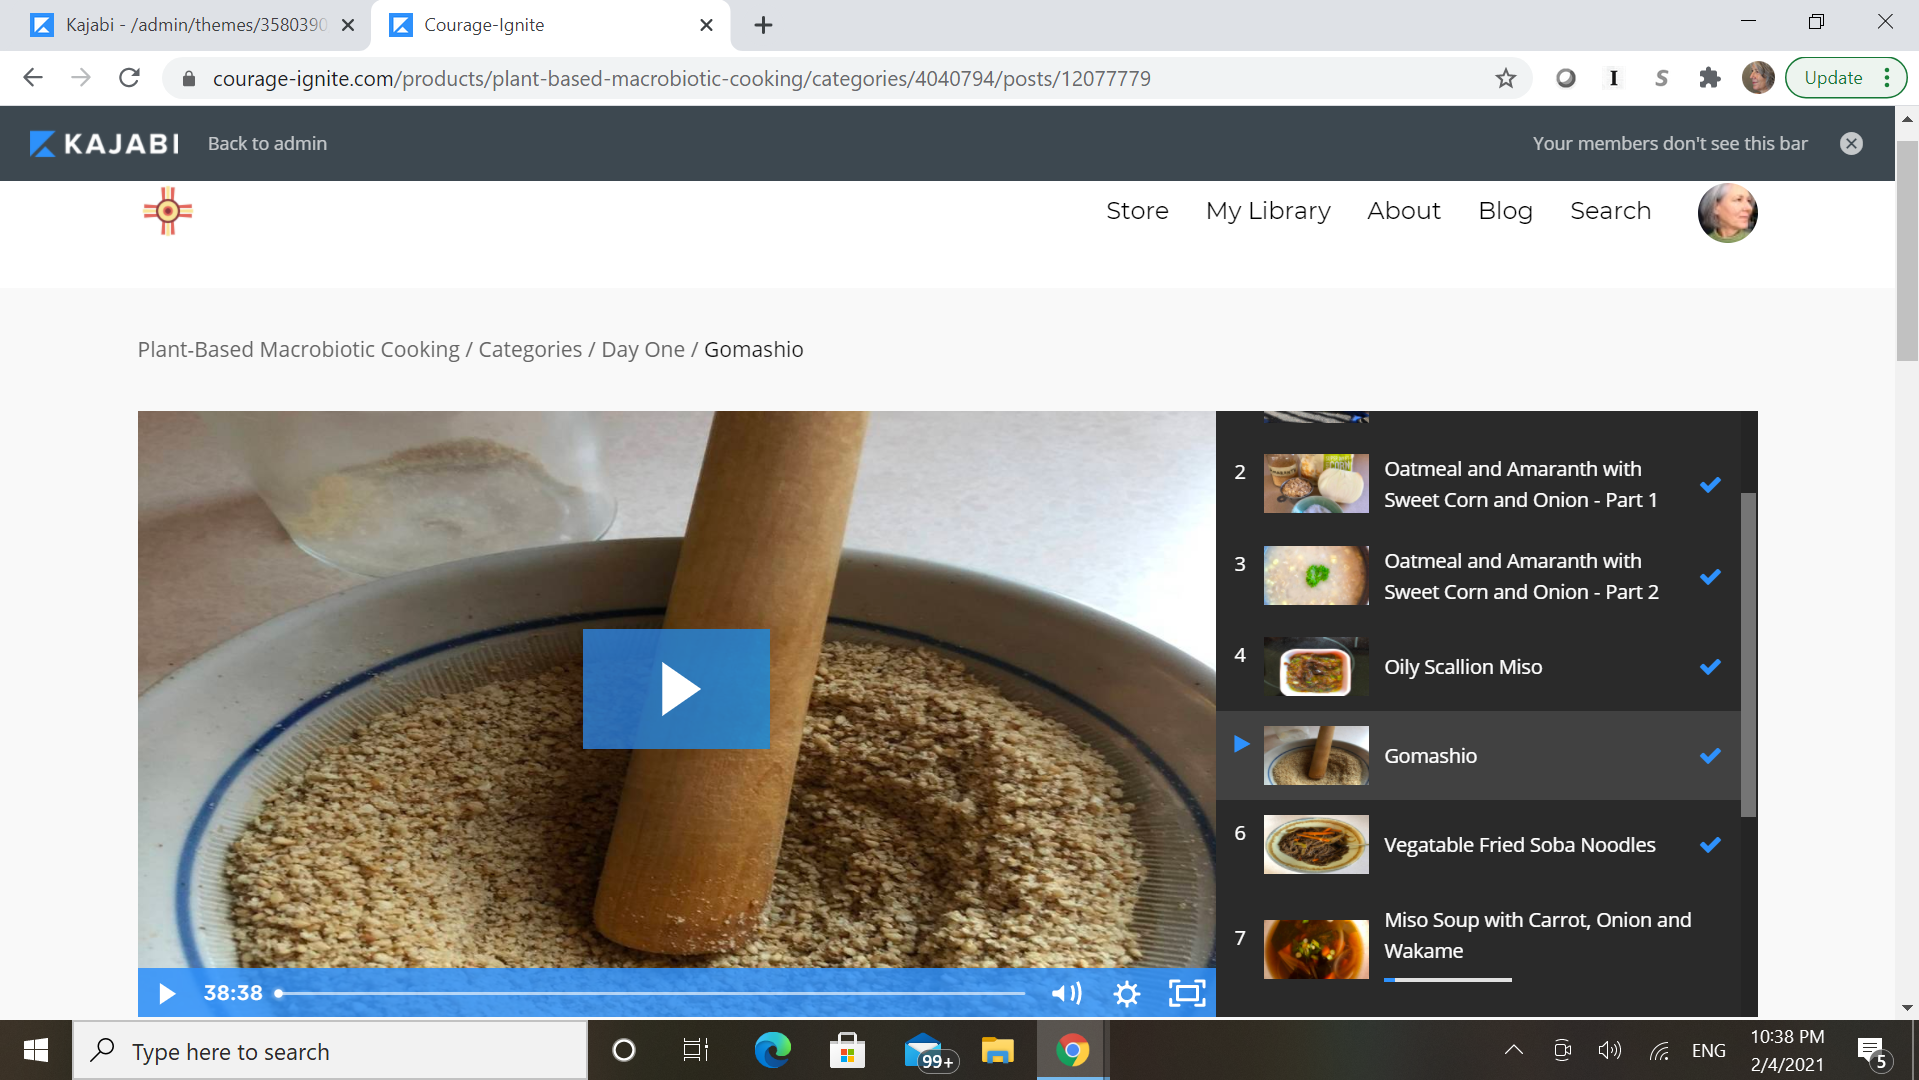Open Windows Task View
The height and width of the screenshot is (1080, 1919).
pyautogui.click(x=695, y=1050)
